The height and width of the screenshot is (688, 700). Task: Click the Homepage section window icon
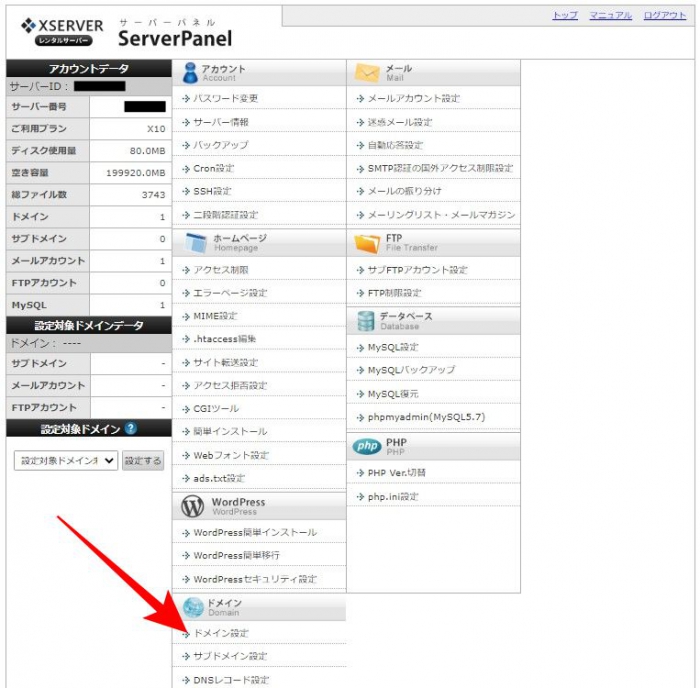[196, 242]
